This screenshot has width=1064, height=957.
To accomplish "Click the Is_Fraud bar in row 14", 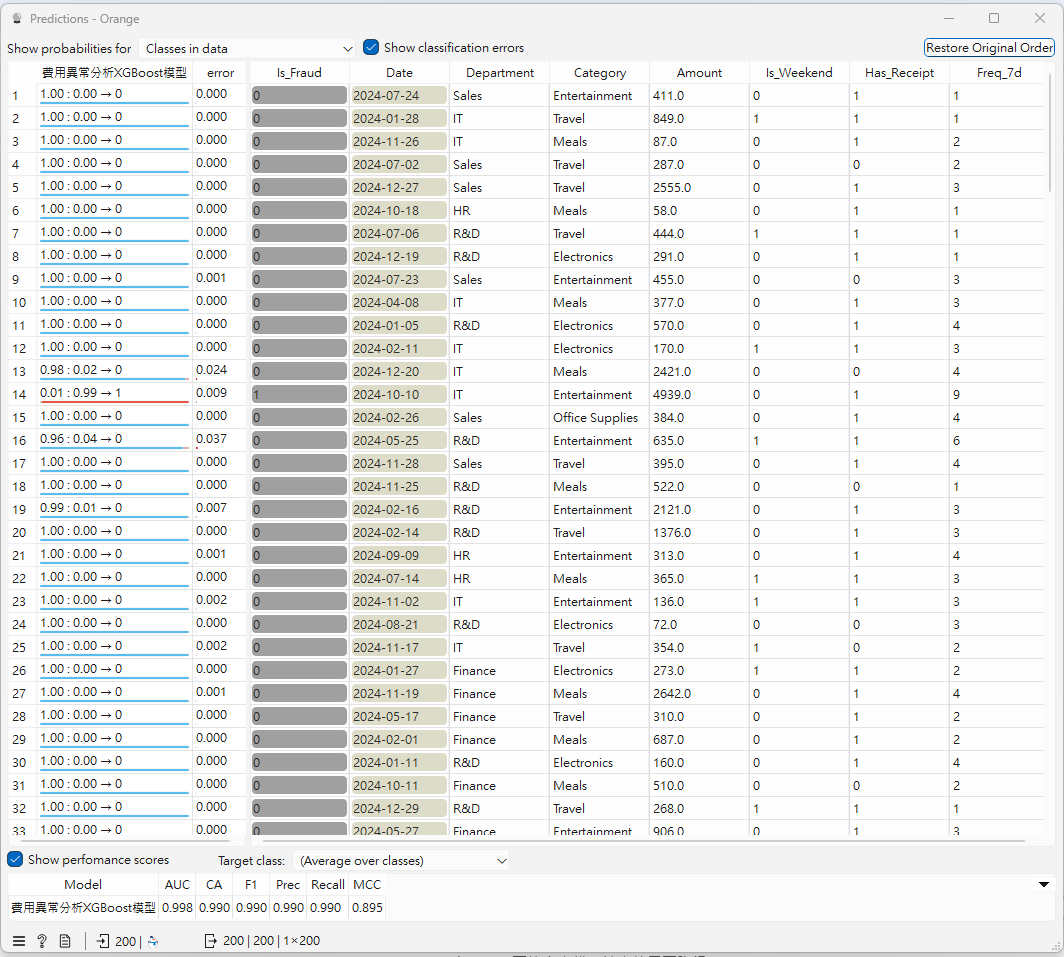I will pyautogui.click(x=299, y=395).
